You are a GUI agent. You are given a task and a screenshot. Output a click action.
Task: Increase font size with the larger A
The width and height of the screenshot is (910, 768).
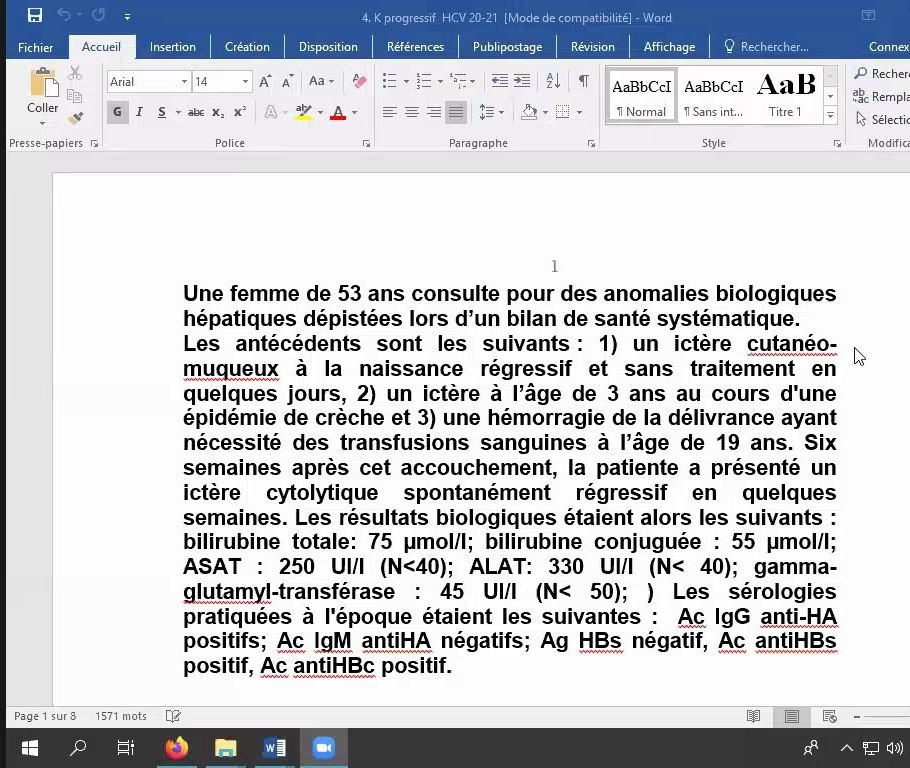point(265,81)
